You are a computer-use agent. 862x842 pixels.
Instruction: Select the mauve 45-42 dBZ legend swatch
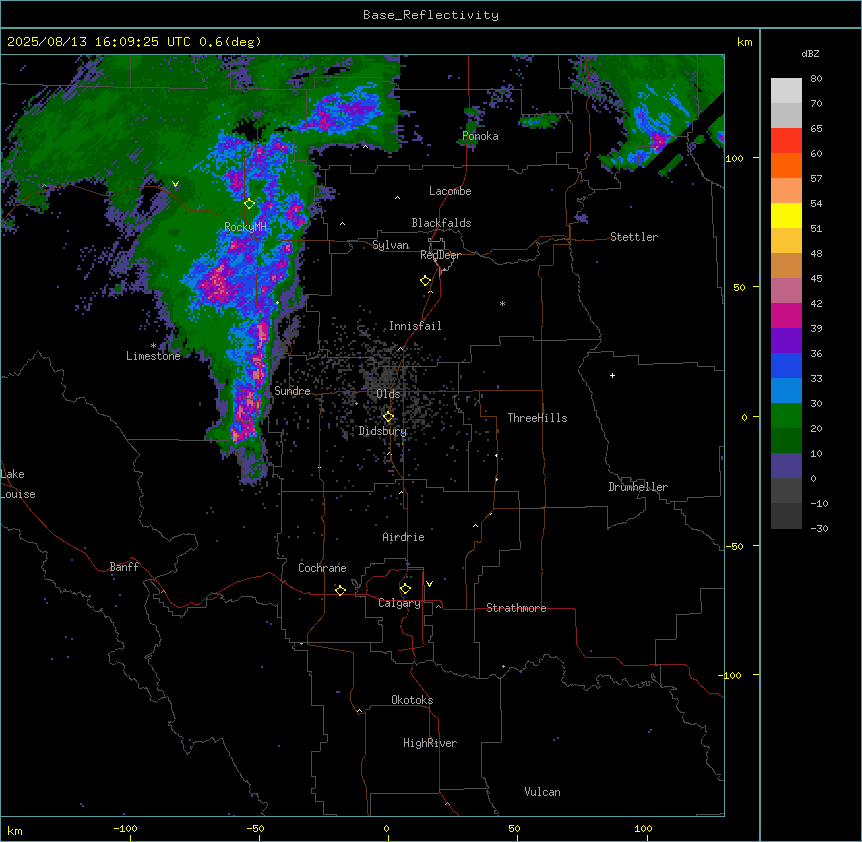tap(786, 290)
